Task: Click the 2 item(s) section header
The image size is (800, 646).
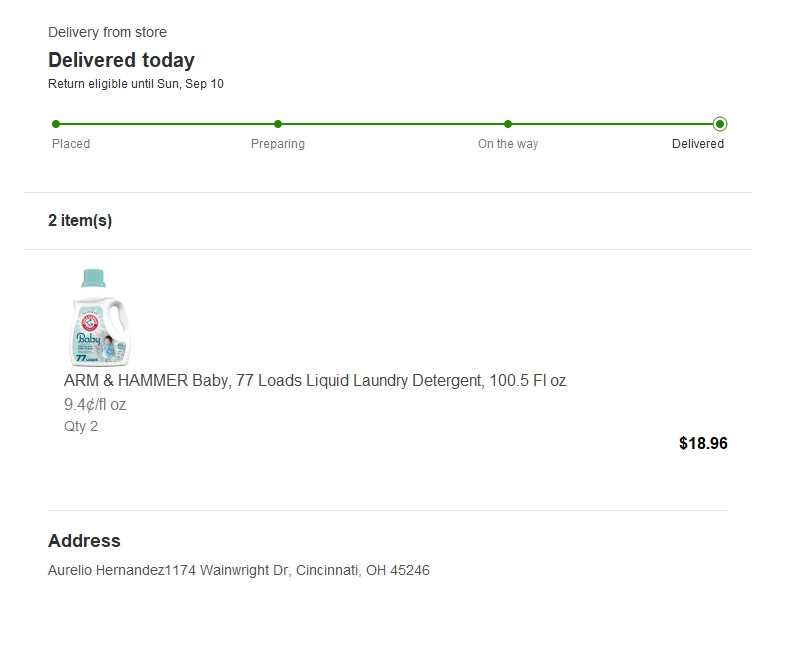Action: click(x=80, y=220)
